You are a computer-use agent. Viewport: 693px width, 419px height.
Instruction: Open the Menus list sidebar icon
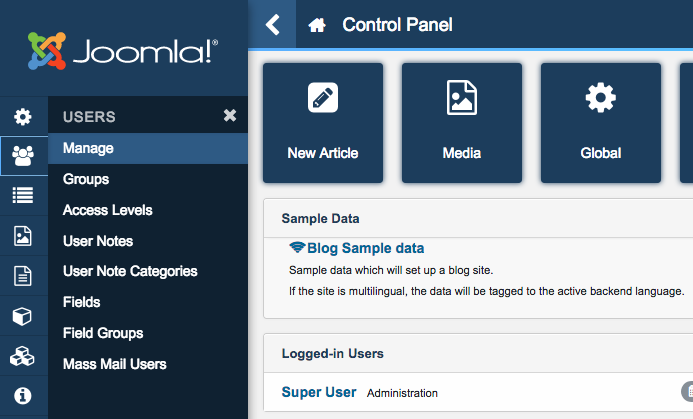(x=22, y=196)
